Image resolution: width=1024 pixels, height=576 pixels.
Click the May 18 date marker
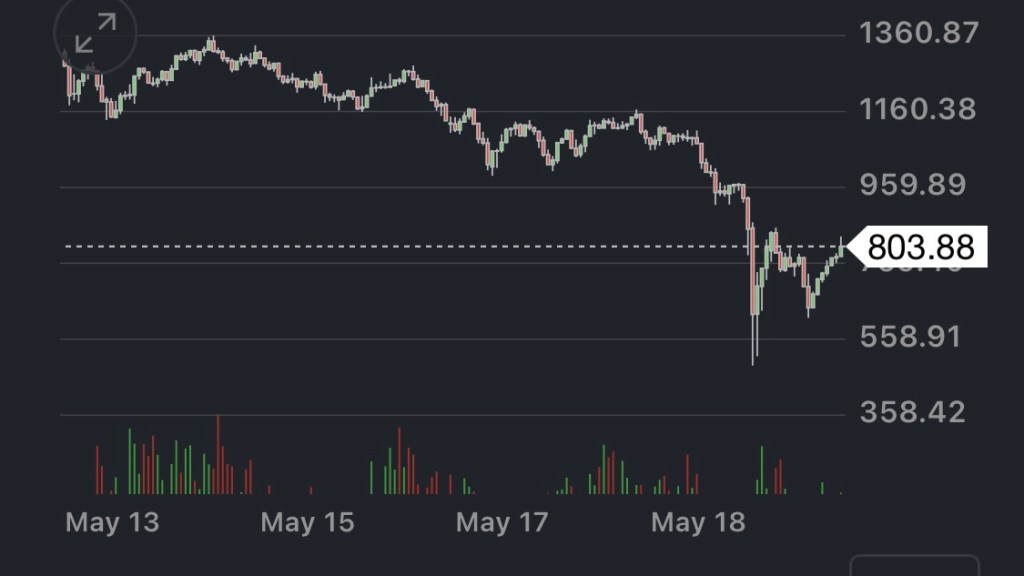(x=698, y=522)
